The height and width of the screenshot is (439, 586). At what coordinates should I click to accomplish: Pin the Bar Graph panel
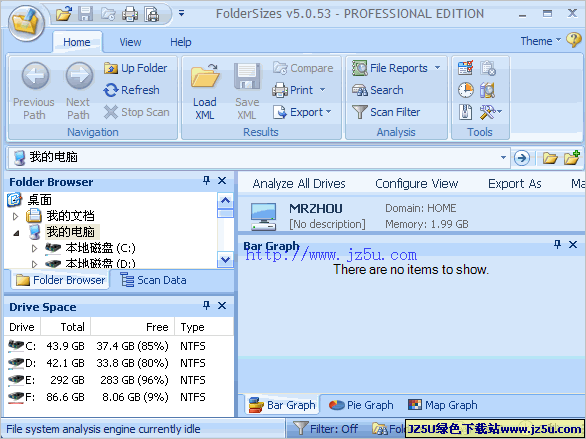557,244
